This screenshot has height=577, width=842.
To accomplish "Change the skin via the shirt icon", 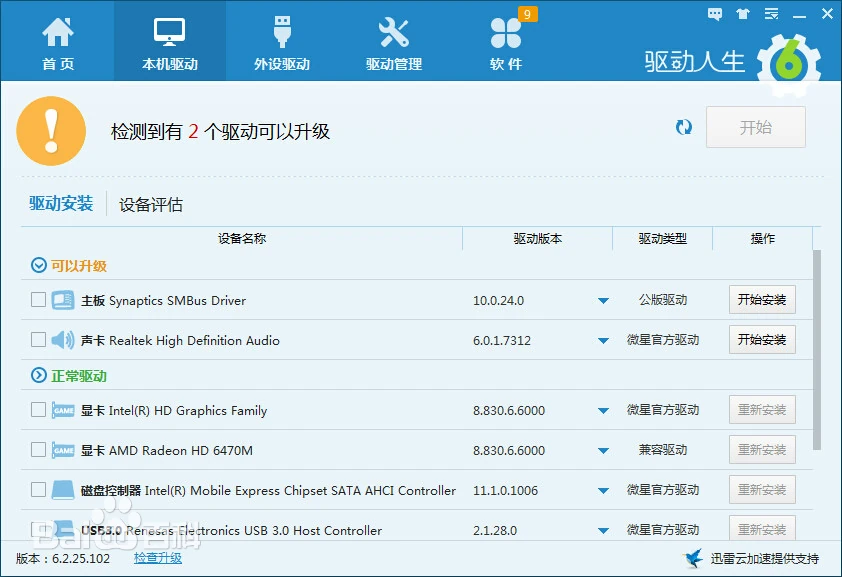I will [x=741, y=14].
